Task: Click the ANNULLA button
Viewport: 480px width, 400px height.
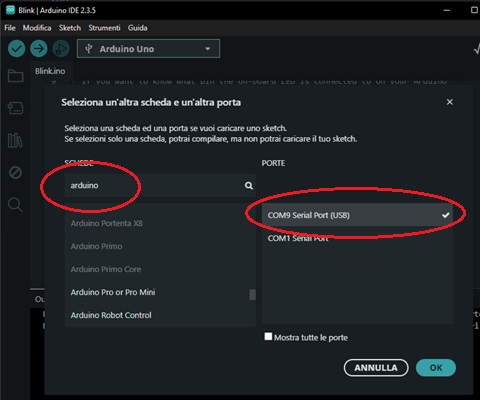Action: click(x=376, y=368)
